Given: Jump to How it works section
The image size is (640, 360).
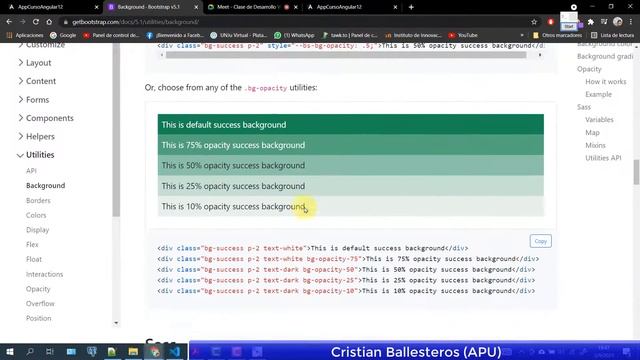Looking at the screenshot, I should pos(606,82).
